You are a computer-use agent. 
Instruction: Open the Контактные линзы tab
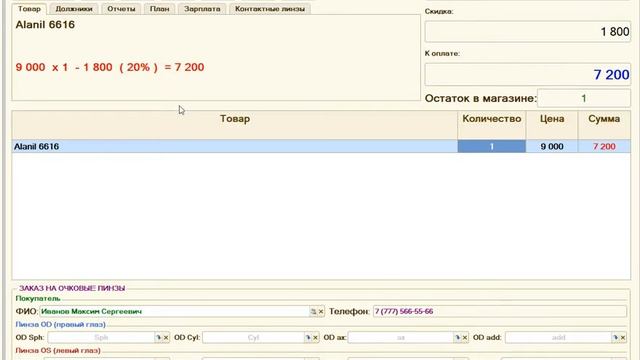click(x=270, y=9)
